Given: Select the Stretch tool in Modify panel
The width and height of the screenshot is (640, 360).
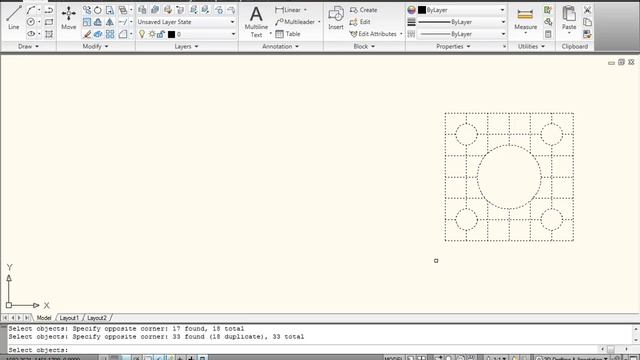Looking at the screenshot, I should click(110, 10).
